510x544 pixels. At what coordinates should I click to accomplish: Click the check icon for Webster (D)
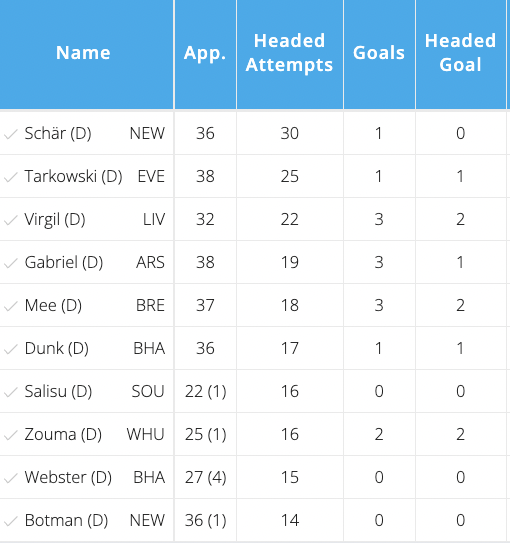[x=10, y=478]
